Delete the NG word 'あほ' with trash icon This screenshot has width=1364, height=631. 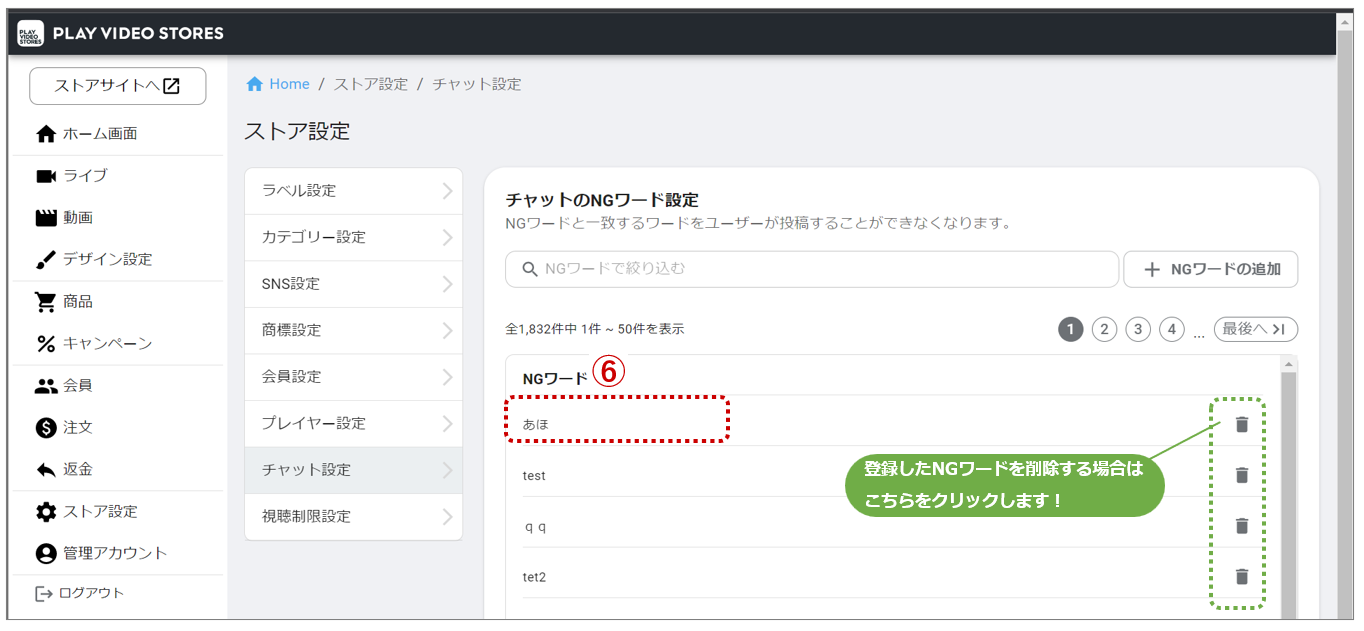click(x=1241, y=424)
